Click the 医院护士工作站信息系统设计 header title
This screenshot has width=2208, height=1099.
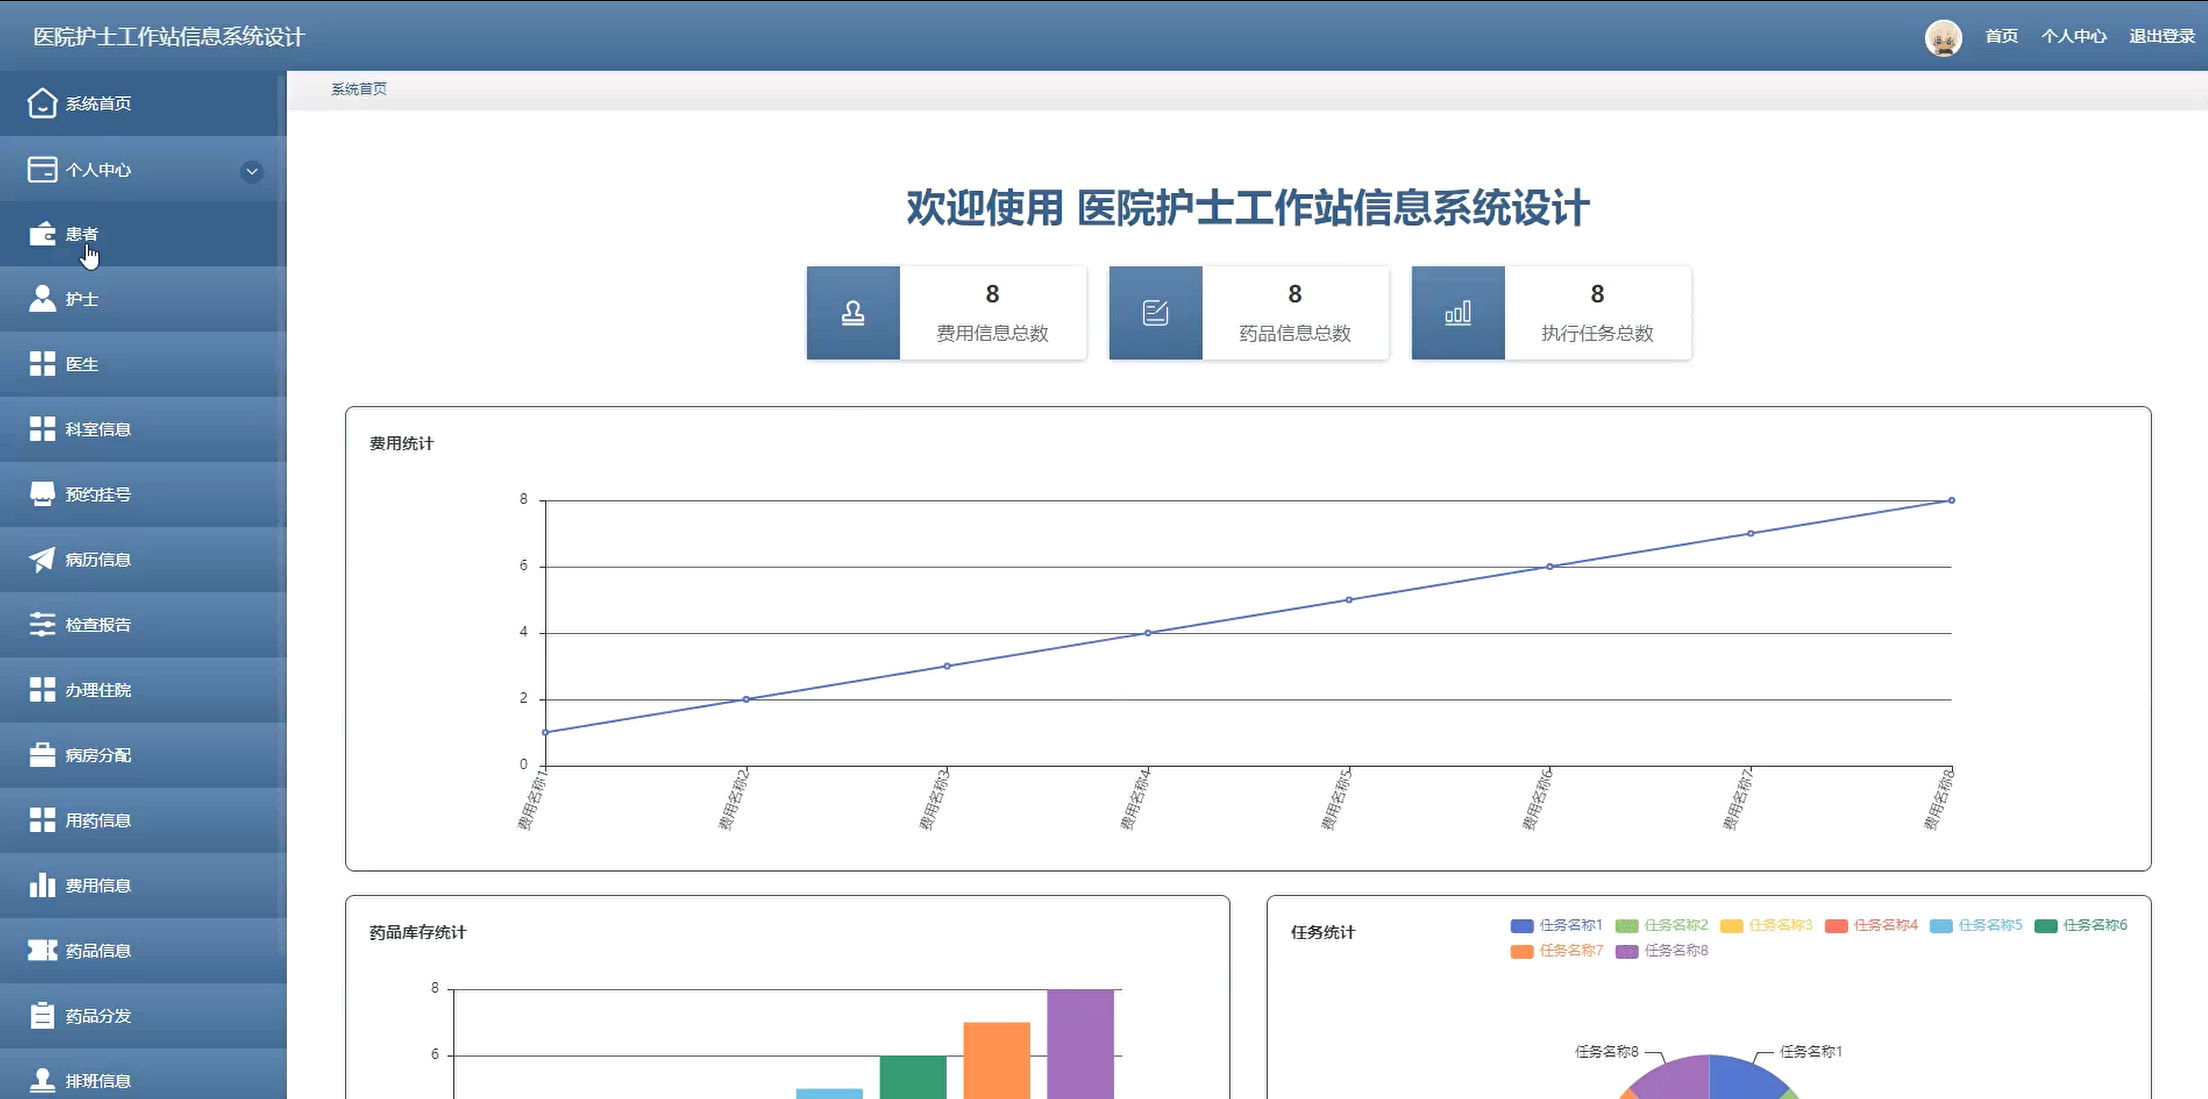point(169,37)
